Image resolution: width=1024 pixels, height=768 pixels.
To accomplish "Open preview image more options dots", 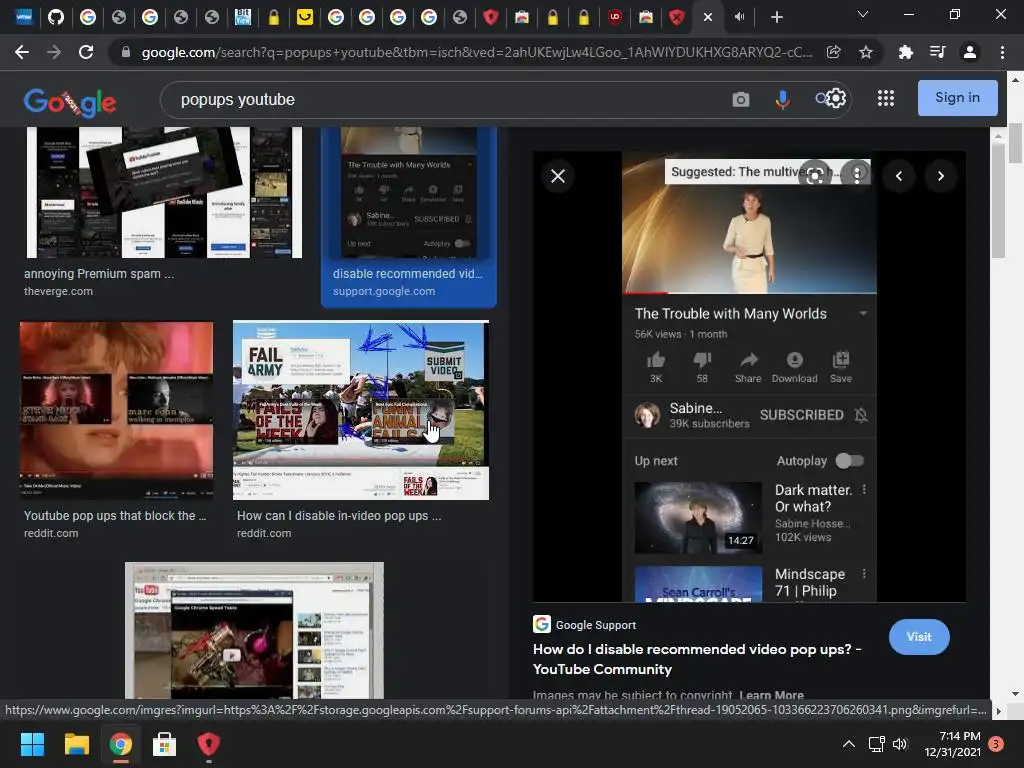I will [x=857, y=174].
